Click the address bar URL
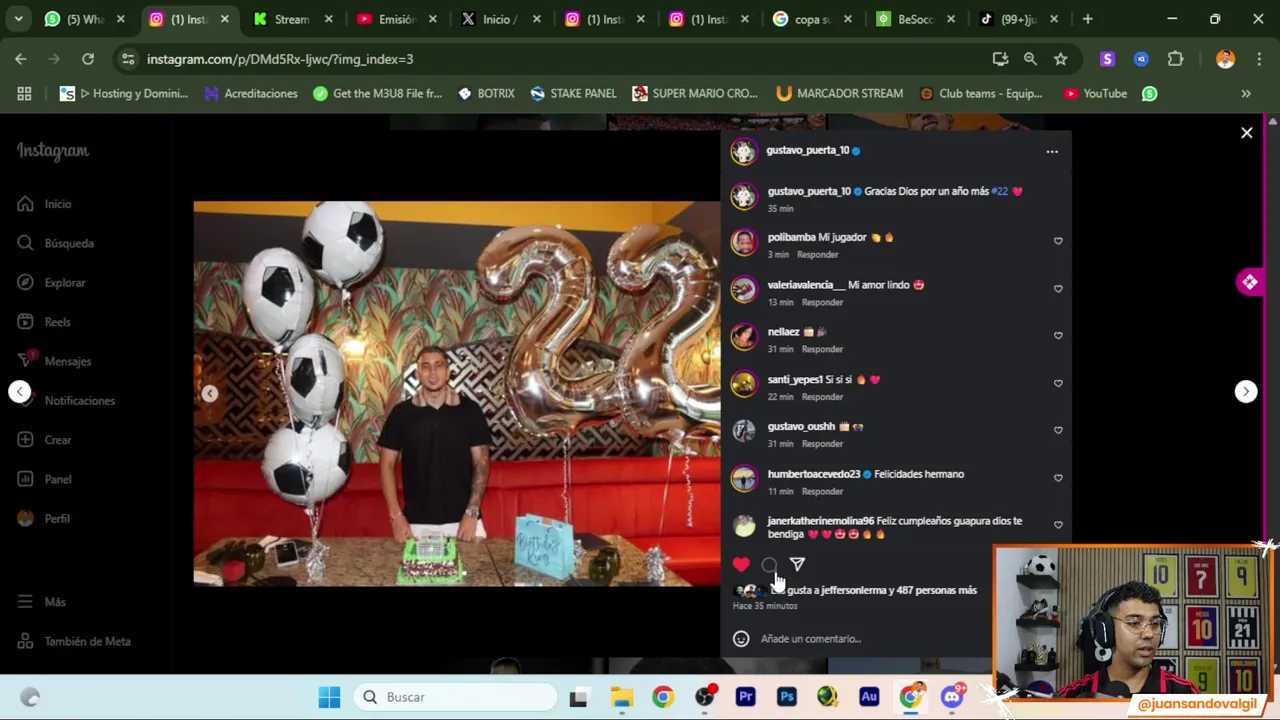This screenshot has height=720, width=1280. (x=280, y=59)
